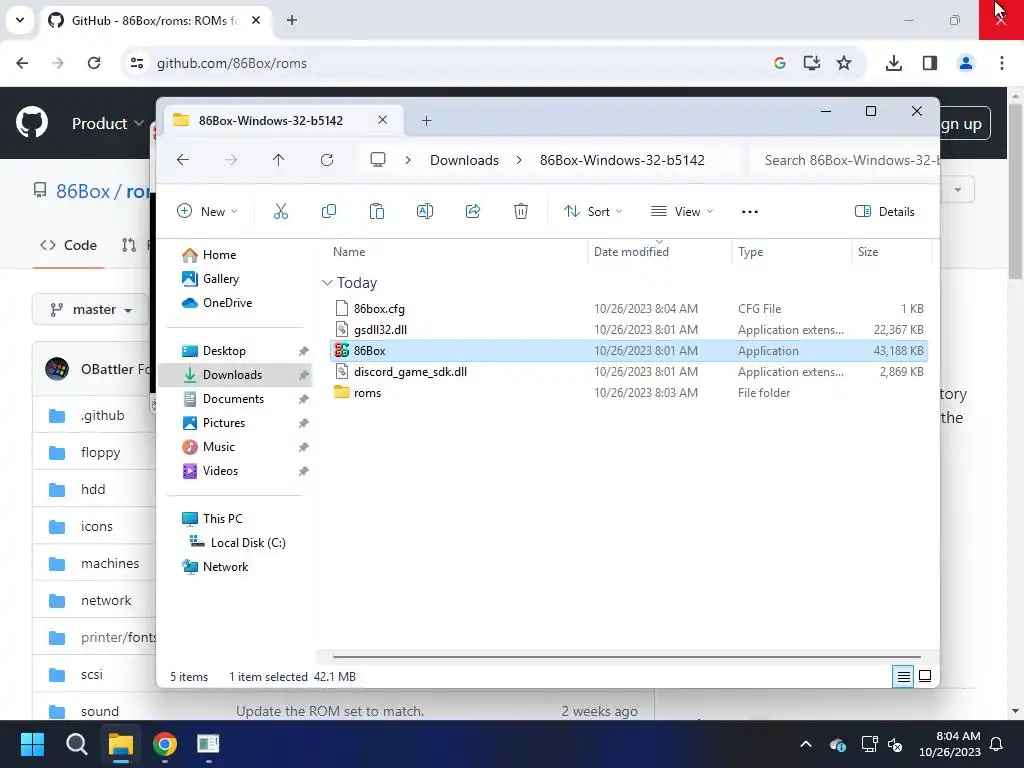Click the Rename icon in Explorer toolbar
Image resolution: width=1024 pixels, height=768 pixels.
tap(424, 212)
